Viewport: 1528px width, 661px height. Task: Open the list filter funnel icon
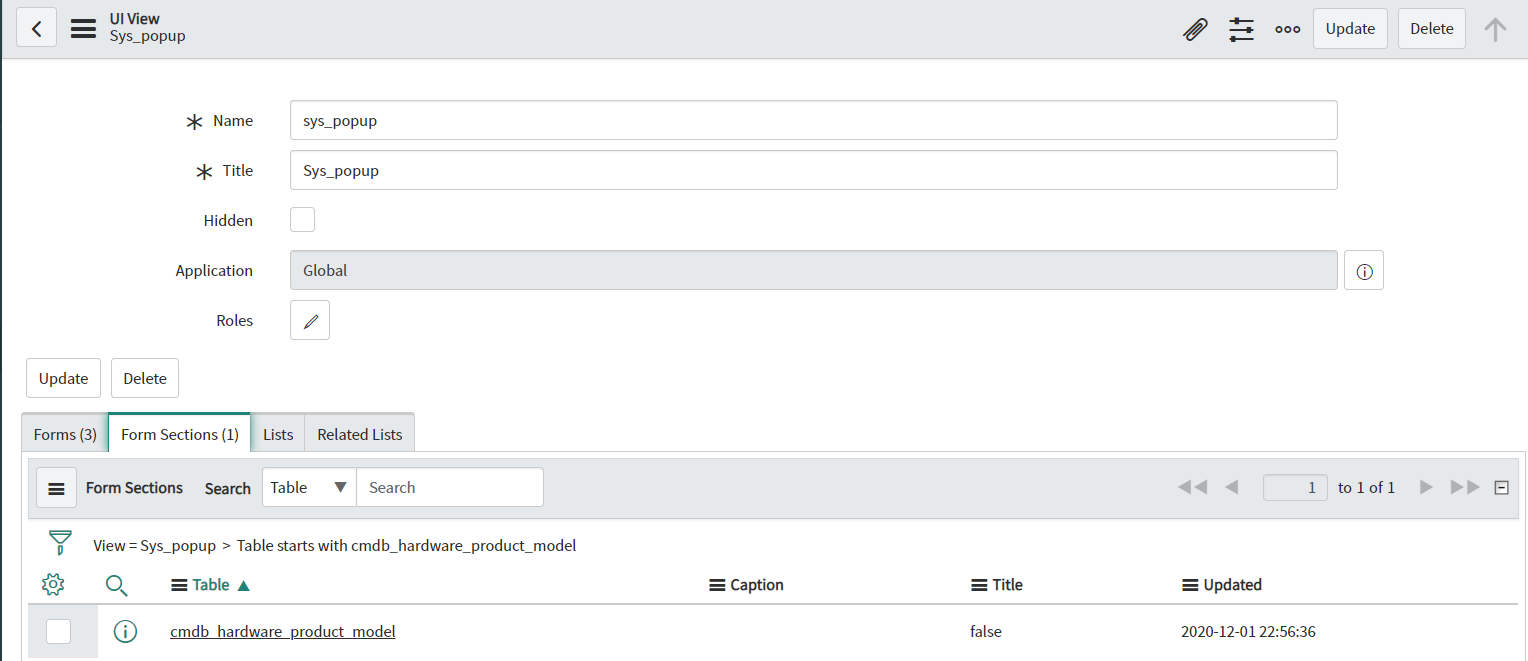61,543
